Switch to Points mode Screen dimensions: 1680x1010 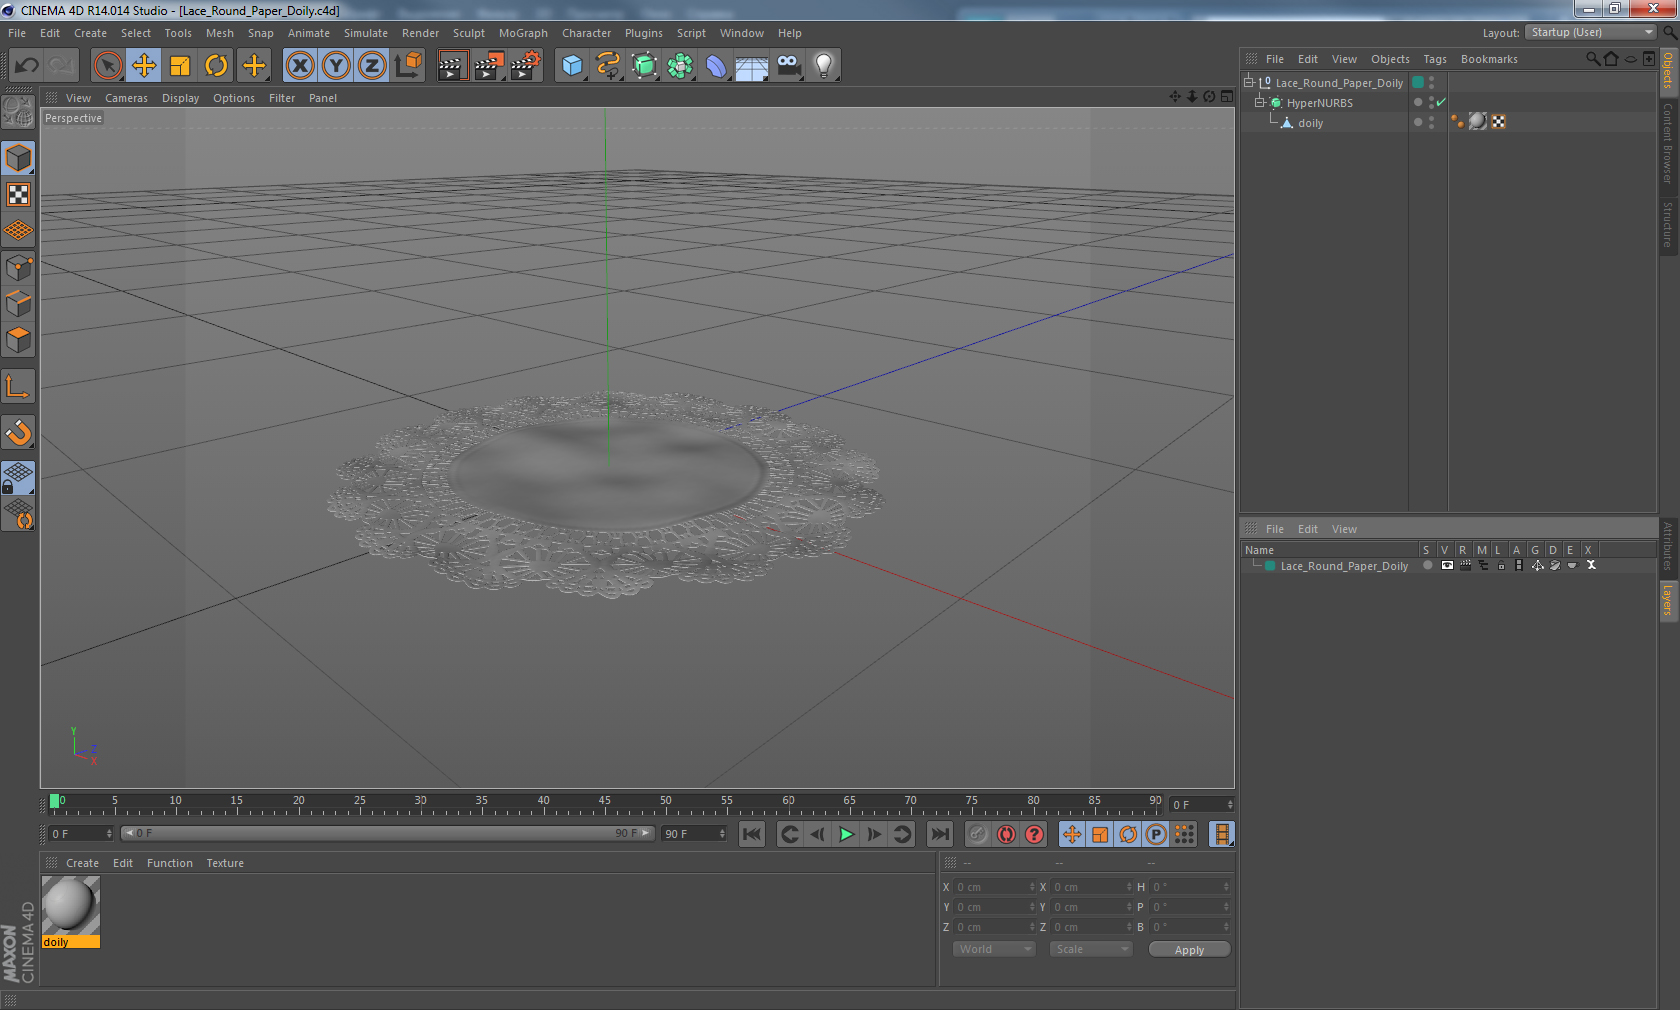pos(19,267)
